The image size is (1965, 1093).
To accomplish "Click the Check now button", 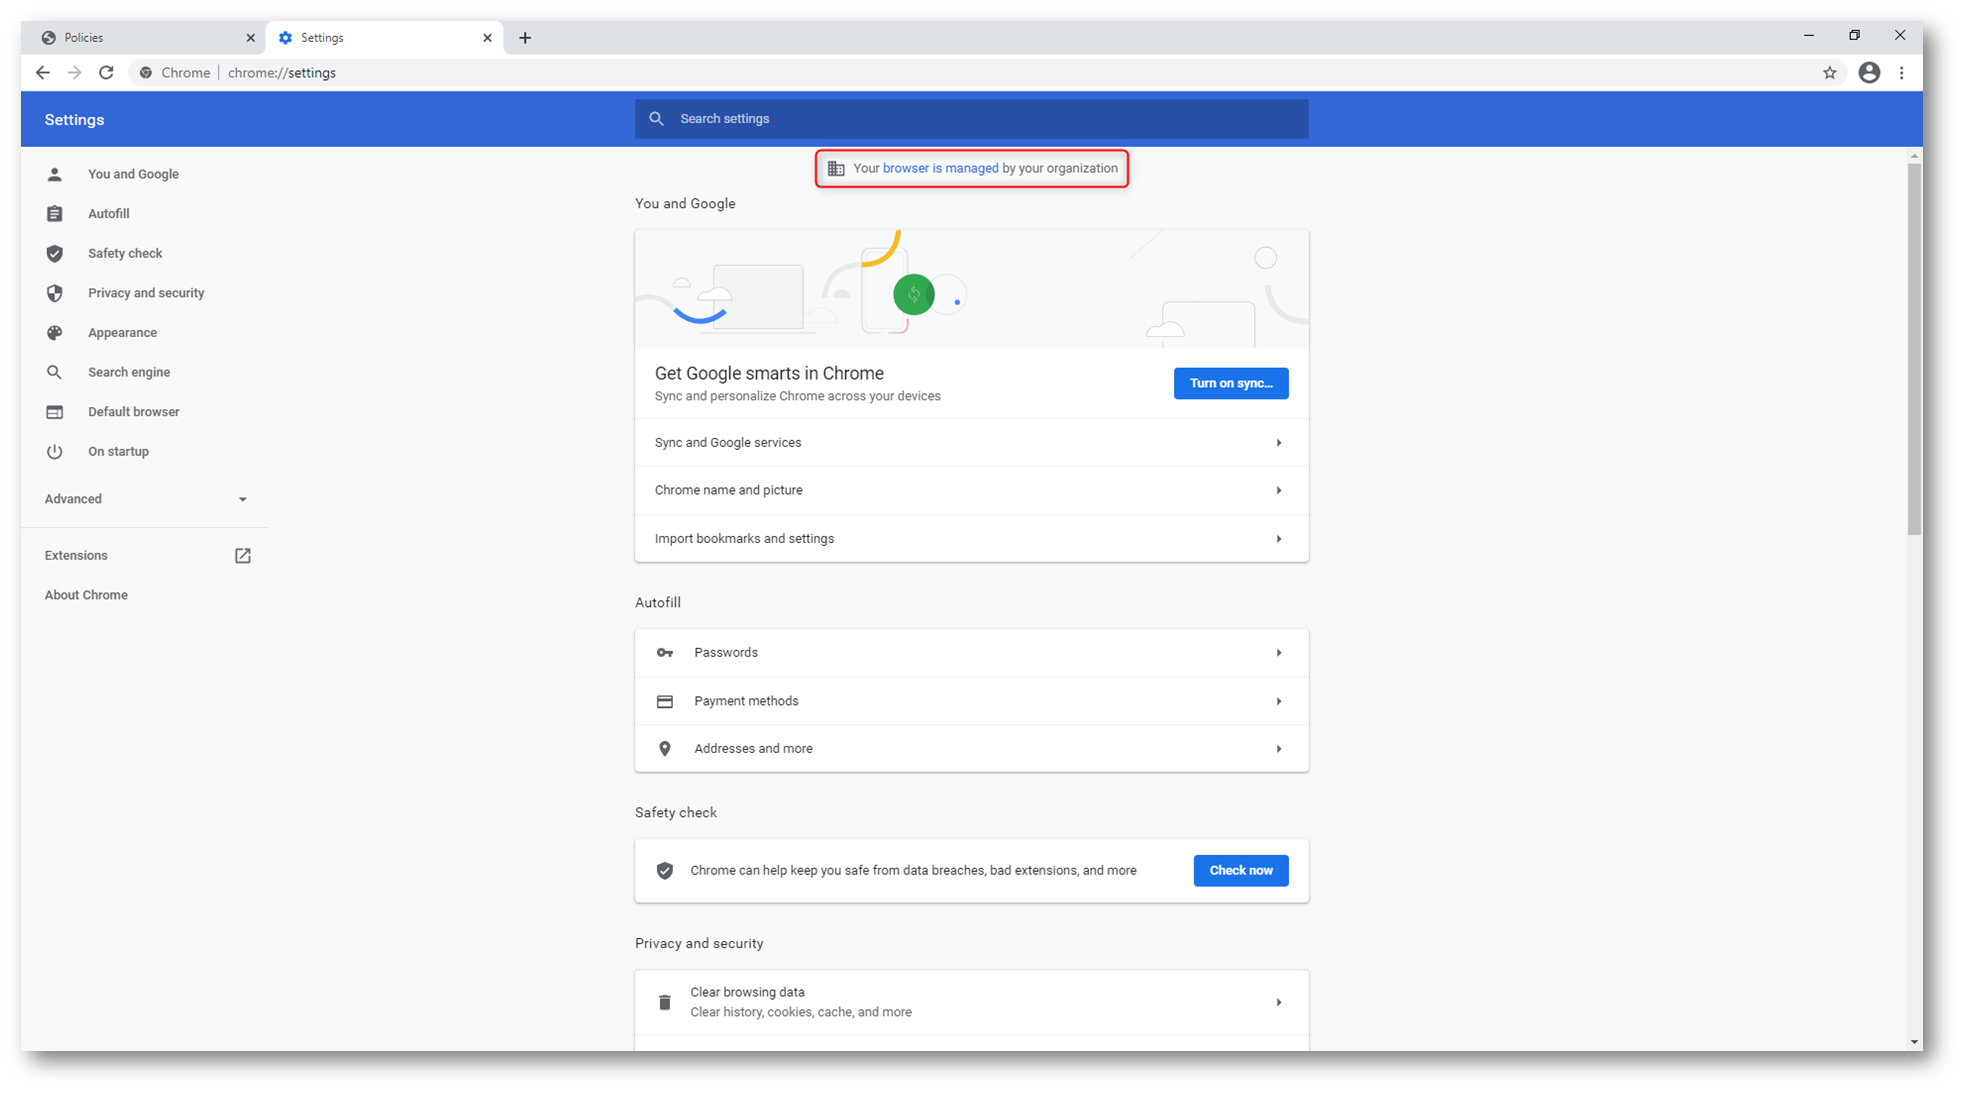I will point(1240,870).
